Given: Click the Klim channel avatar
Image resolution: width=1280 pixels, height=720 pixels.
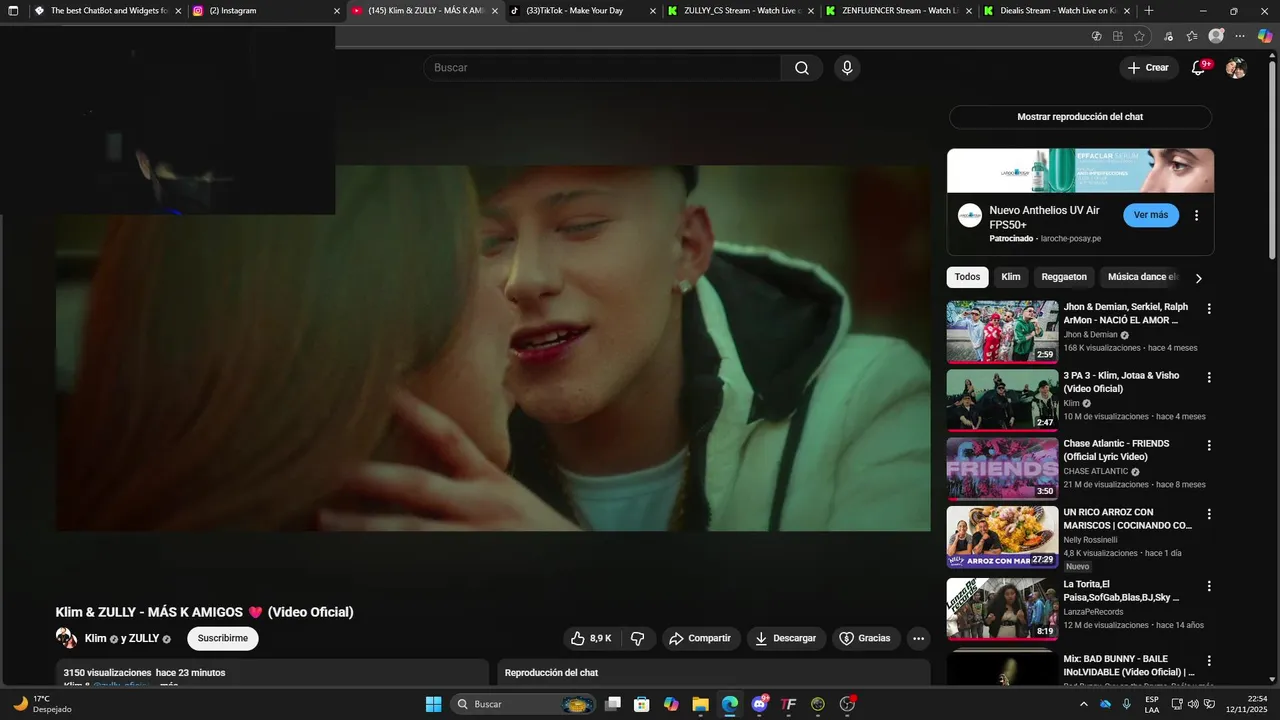Looking at the screenshot, I should click(66, 638).
